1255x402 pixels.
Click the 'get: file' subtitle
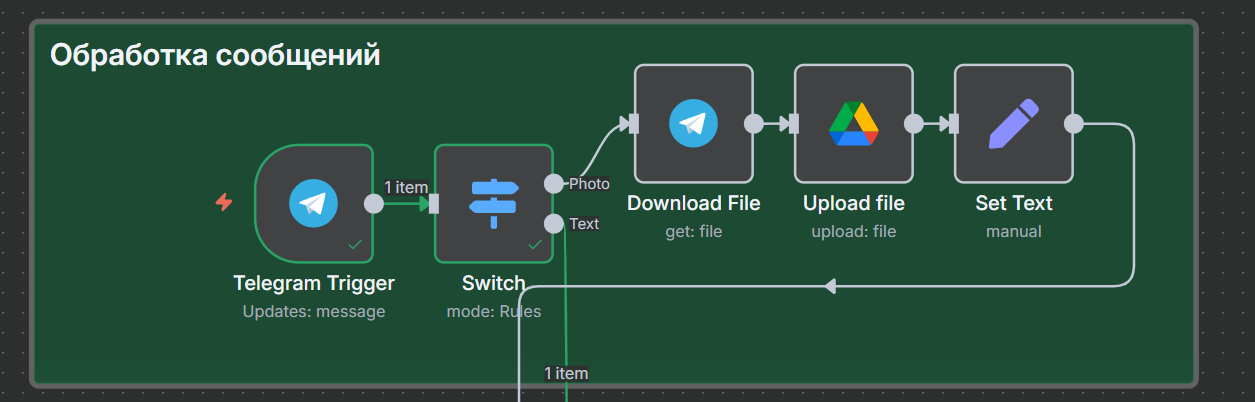[694, 232]
